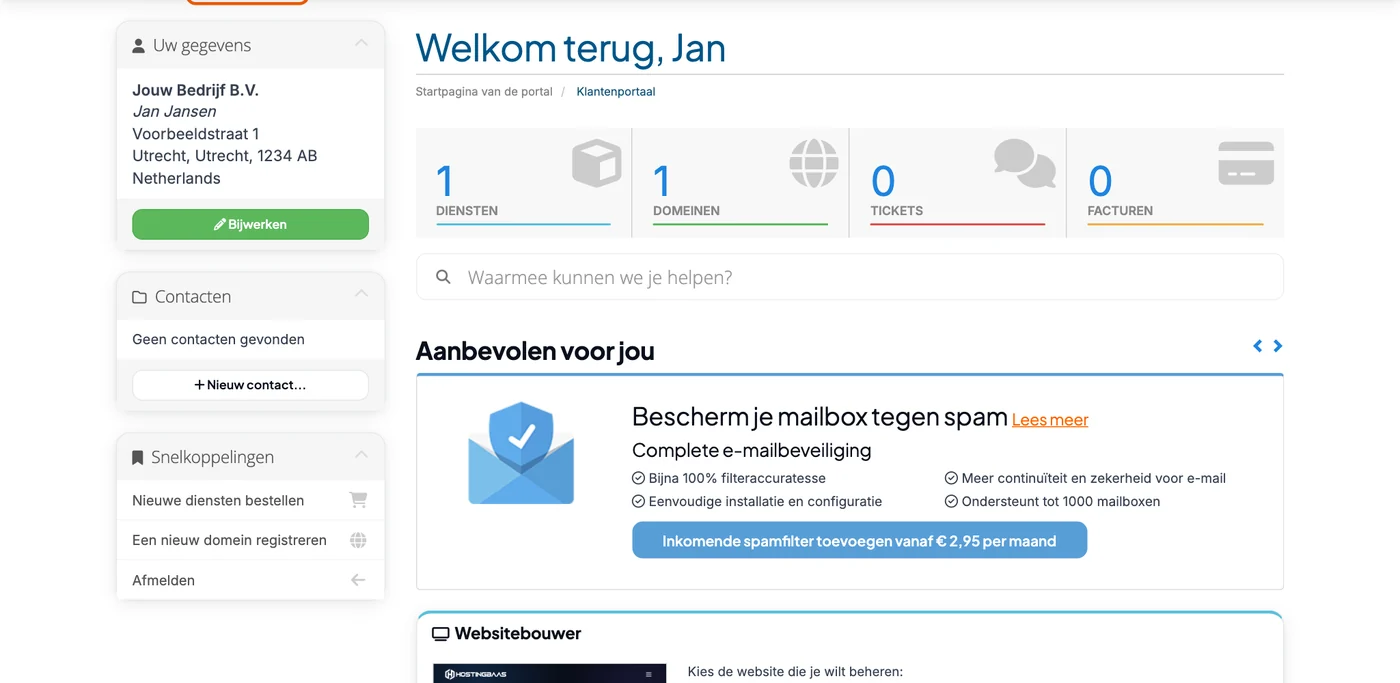
Task: Show previous recommendation with left arrow
Action: [1258, 346]
